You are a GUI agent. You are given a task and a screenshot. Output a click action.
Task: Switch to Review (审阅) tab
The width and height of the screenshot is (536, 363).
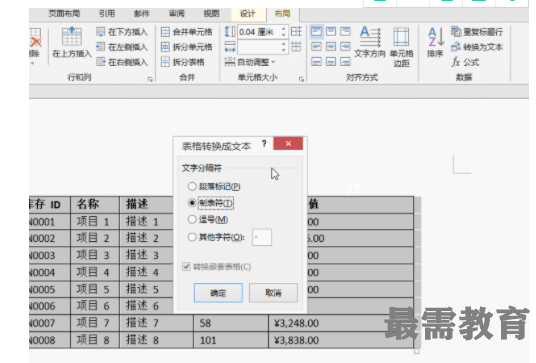pyautogui.click(x=177, y=14)
